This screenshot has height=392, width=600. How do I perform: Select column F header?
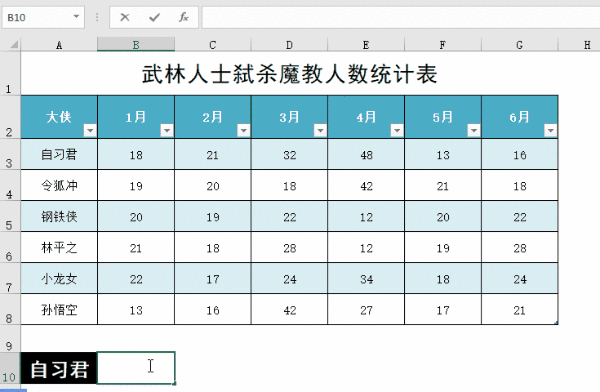443,45
